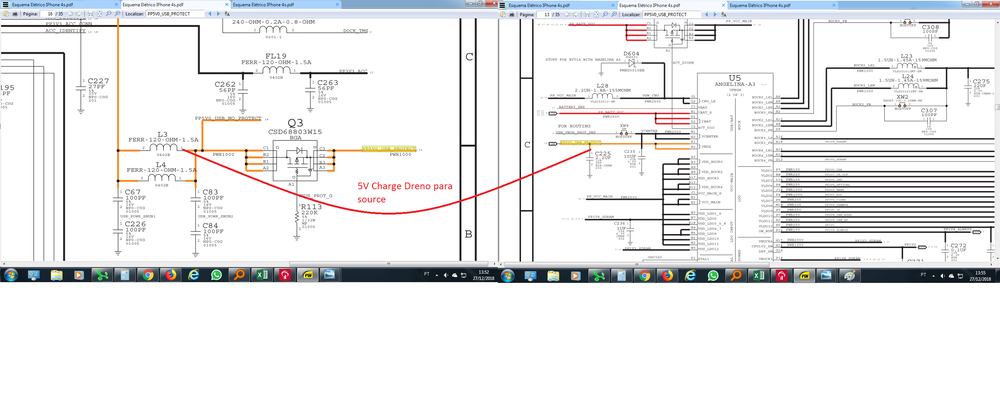Open Firefox from the left taskbar
The image size is (1000, 410).
pyautogui.click(x=170, y=274)
